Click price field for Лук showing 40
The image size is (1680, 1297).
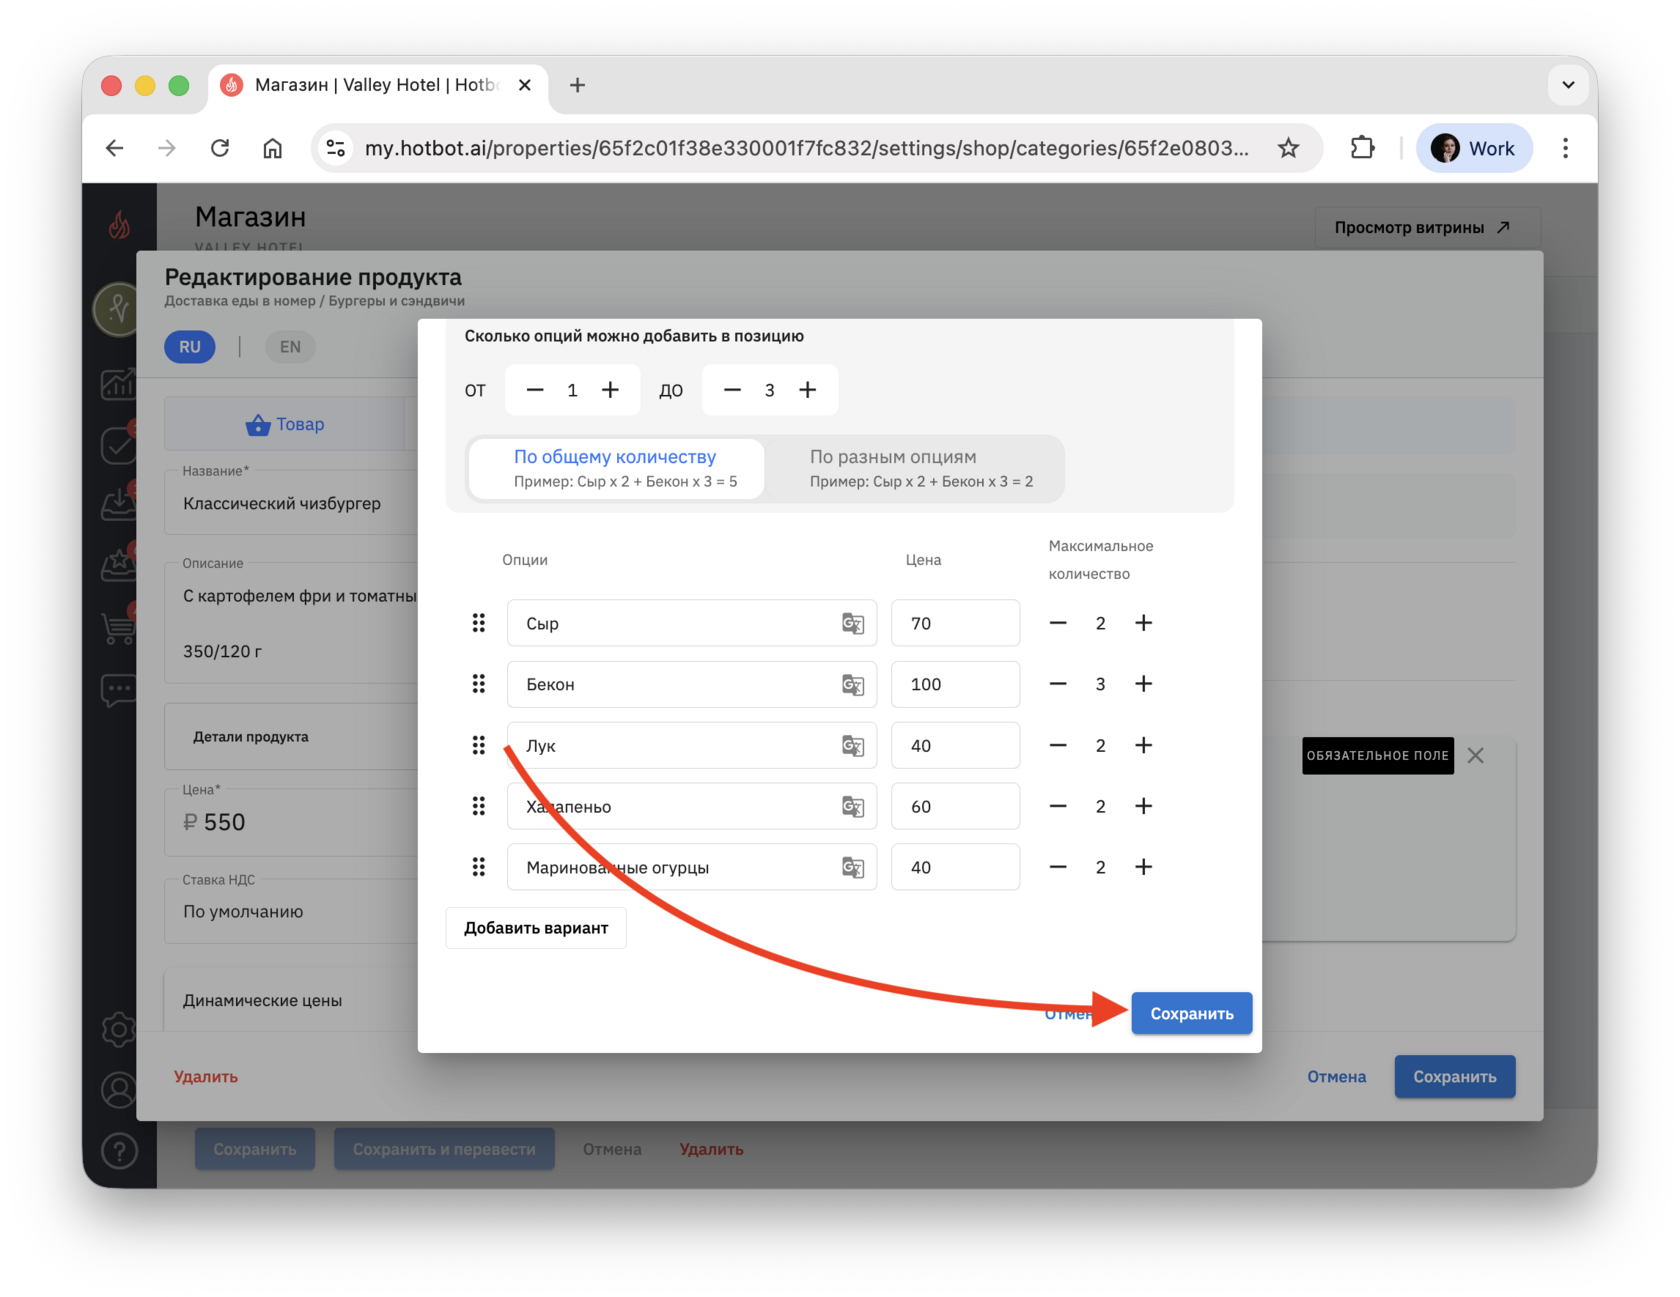(x=955, y=745)
